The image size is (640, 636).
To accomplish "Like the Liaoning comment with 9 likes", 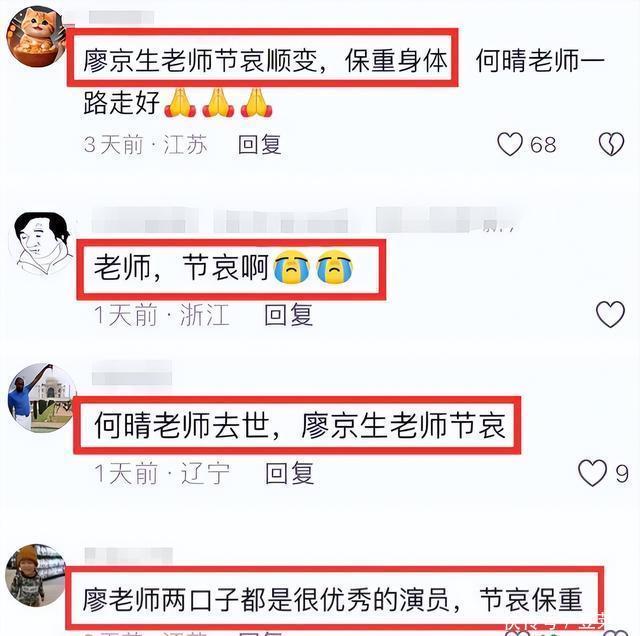I will point(592,473).
